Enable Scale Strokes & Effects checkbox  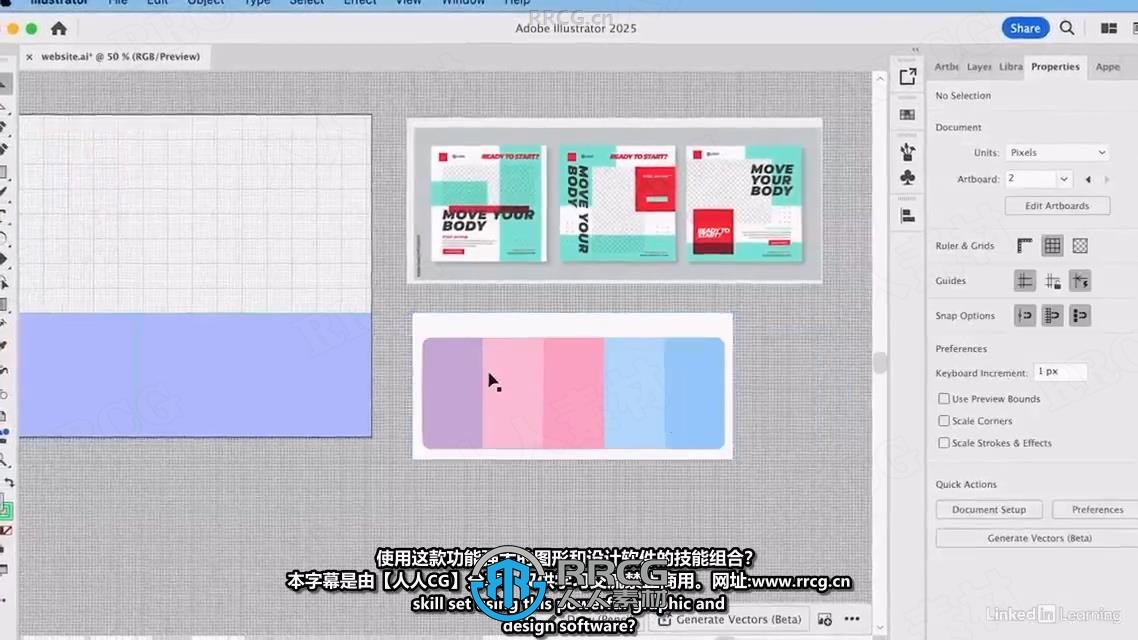click(943, 443)
